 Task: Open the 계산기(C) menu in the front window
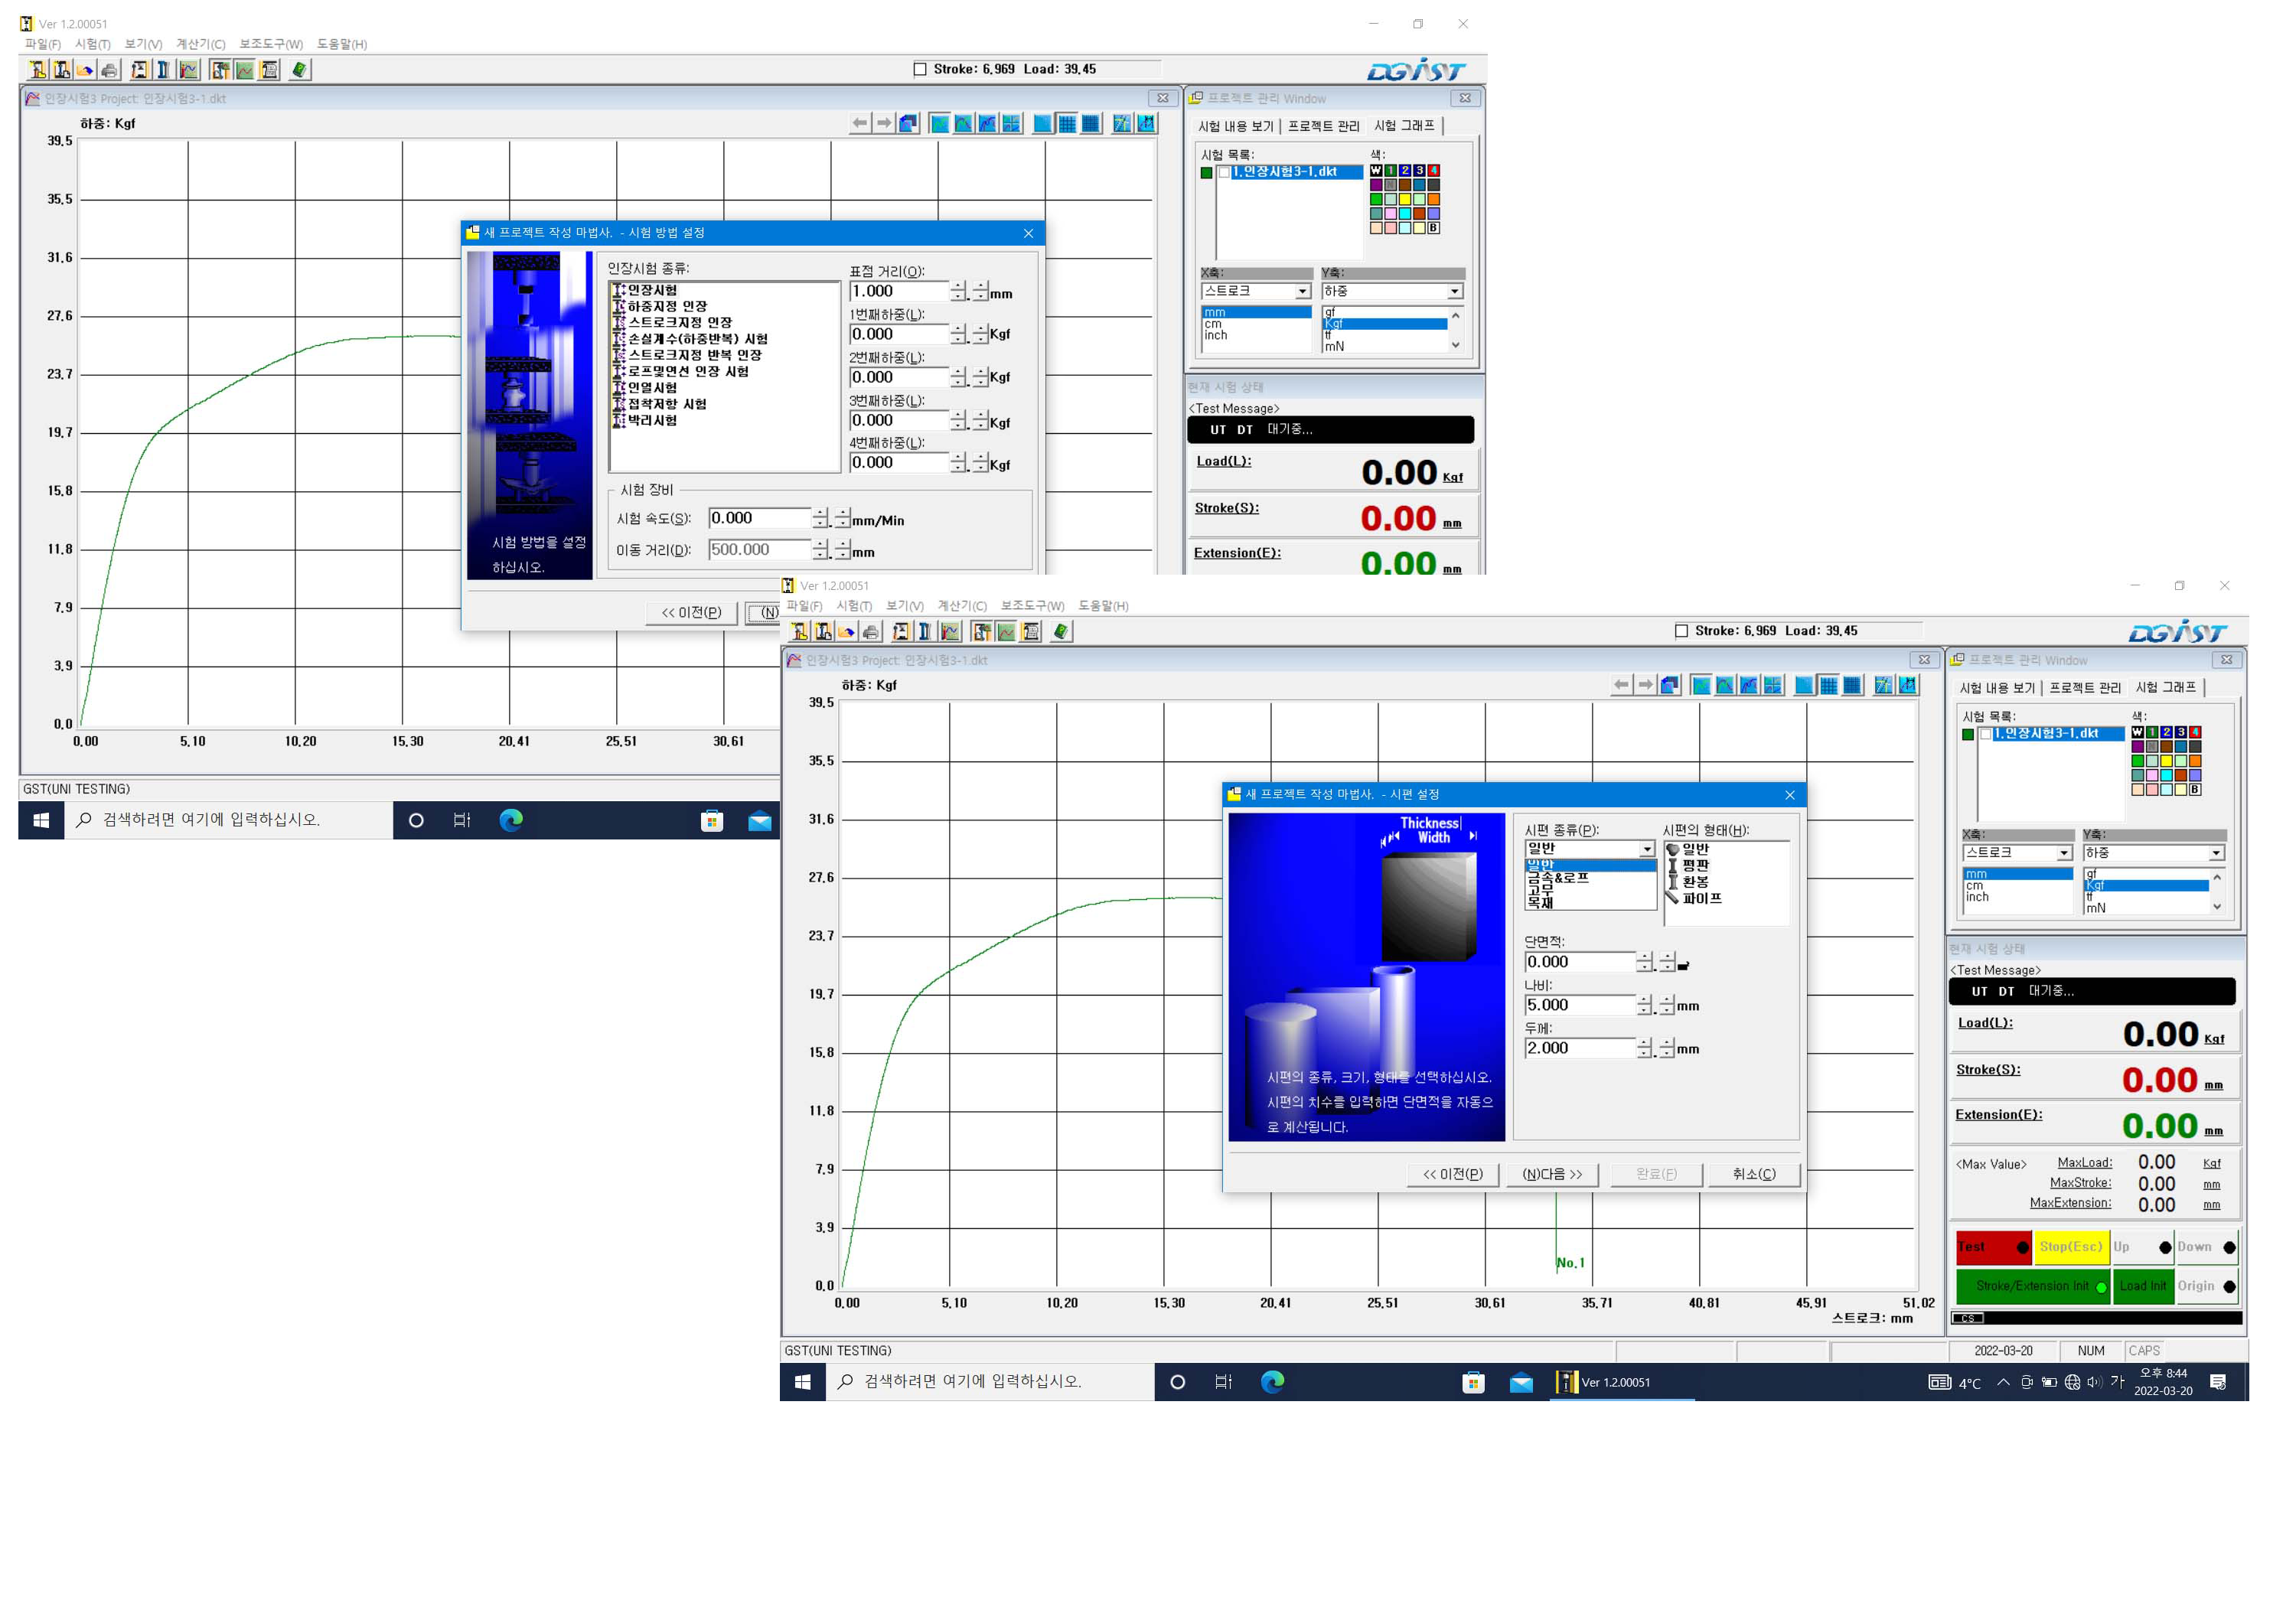point(961,606)
